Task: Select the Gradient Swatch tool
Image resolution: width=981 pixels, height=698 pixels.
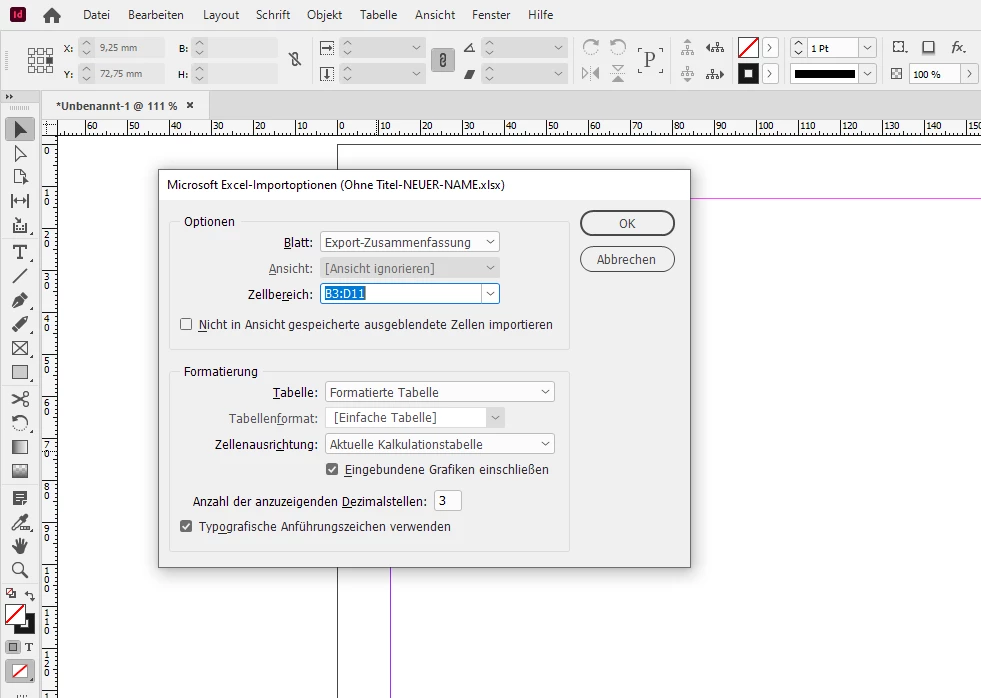Action: point(20,447)
